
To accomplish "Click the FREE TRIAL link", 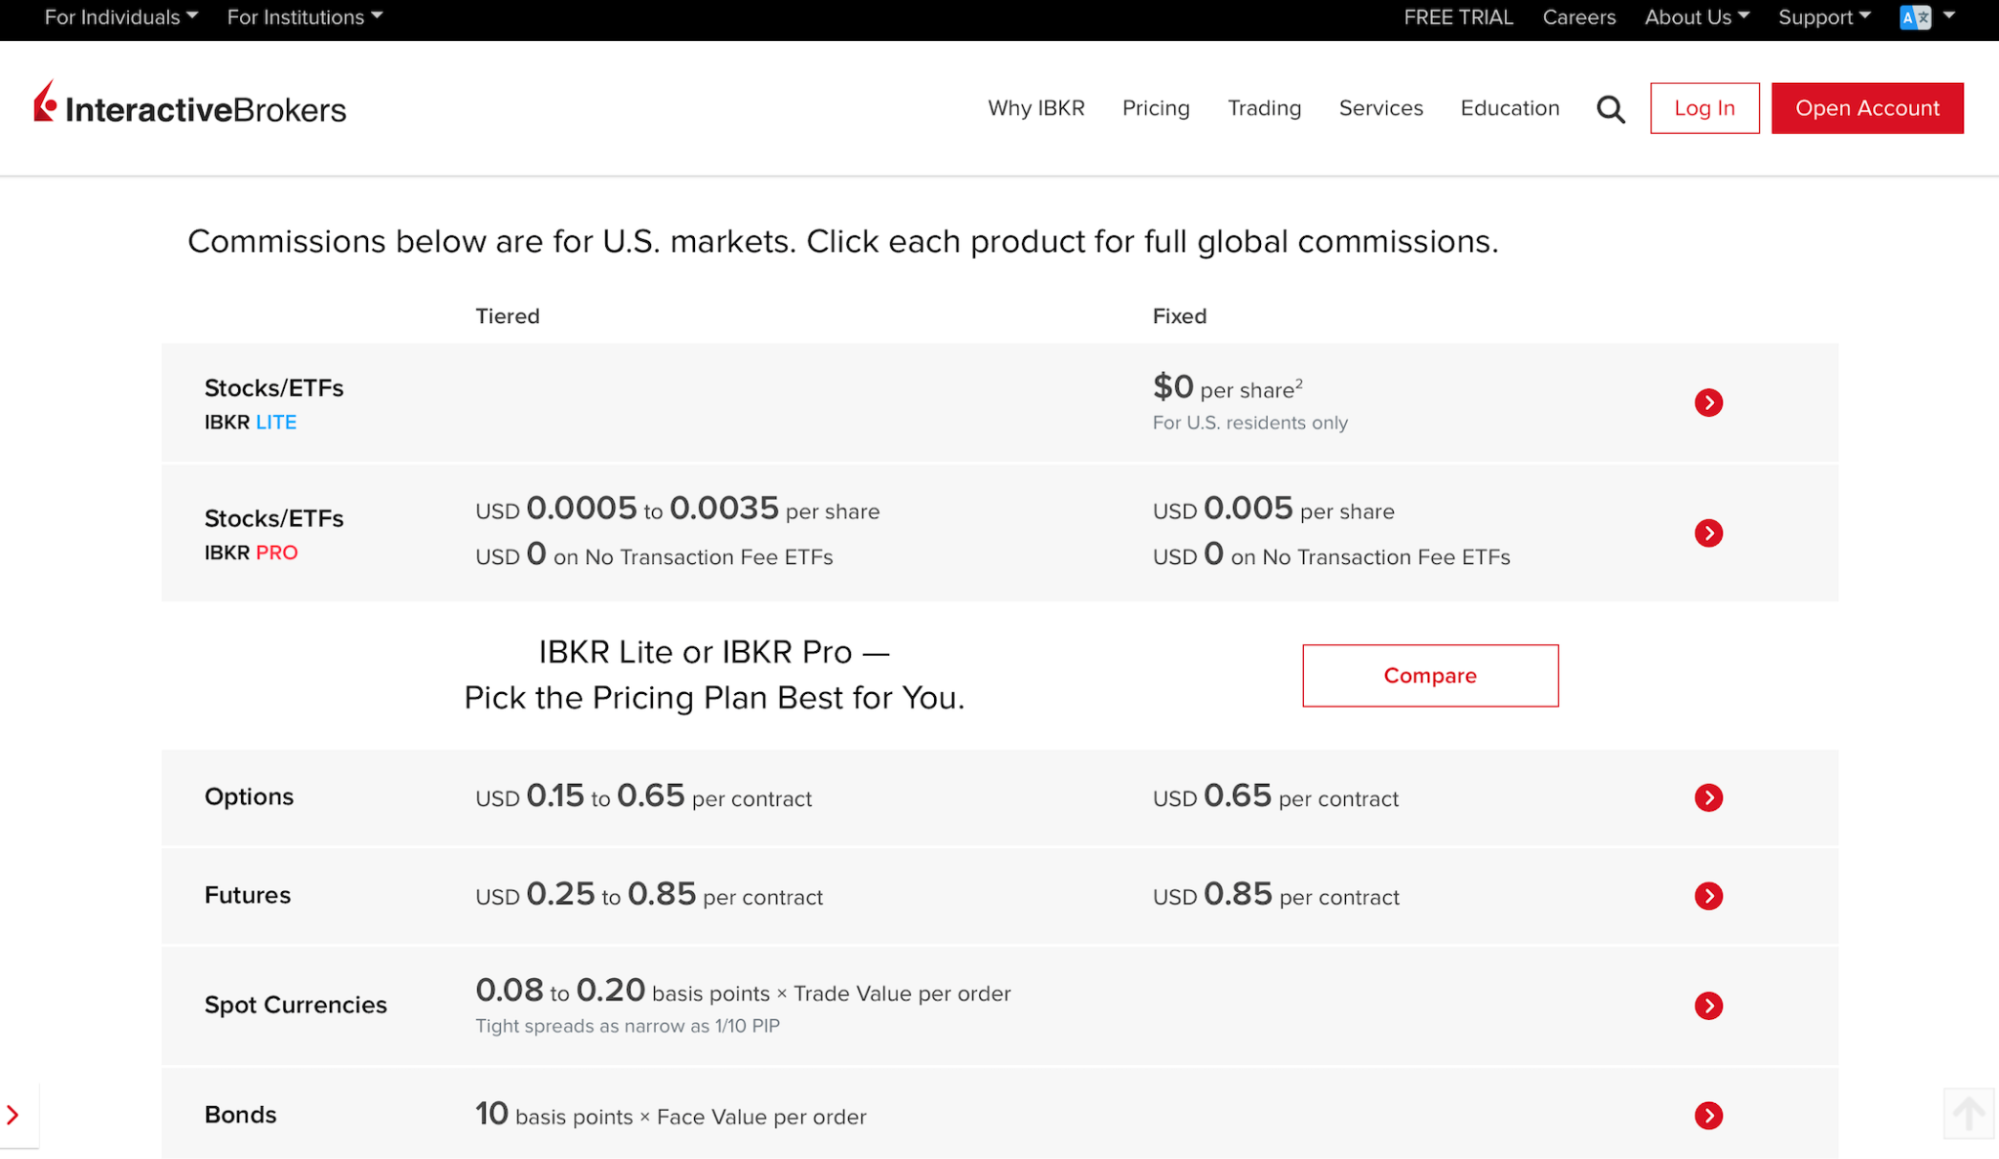I will 1457,17.
